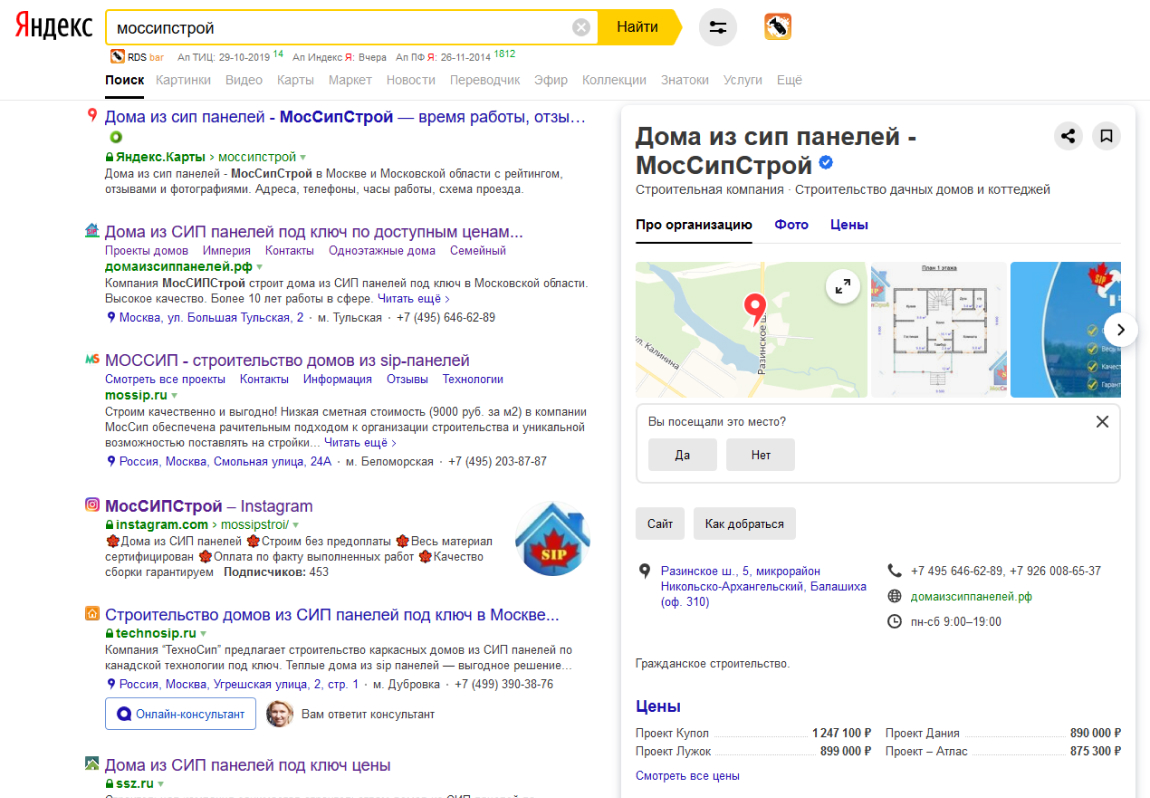Expand 'Читать ещё' in the mossip.ru snippet
1150x798 pixels.
click(x=360, y=442)
